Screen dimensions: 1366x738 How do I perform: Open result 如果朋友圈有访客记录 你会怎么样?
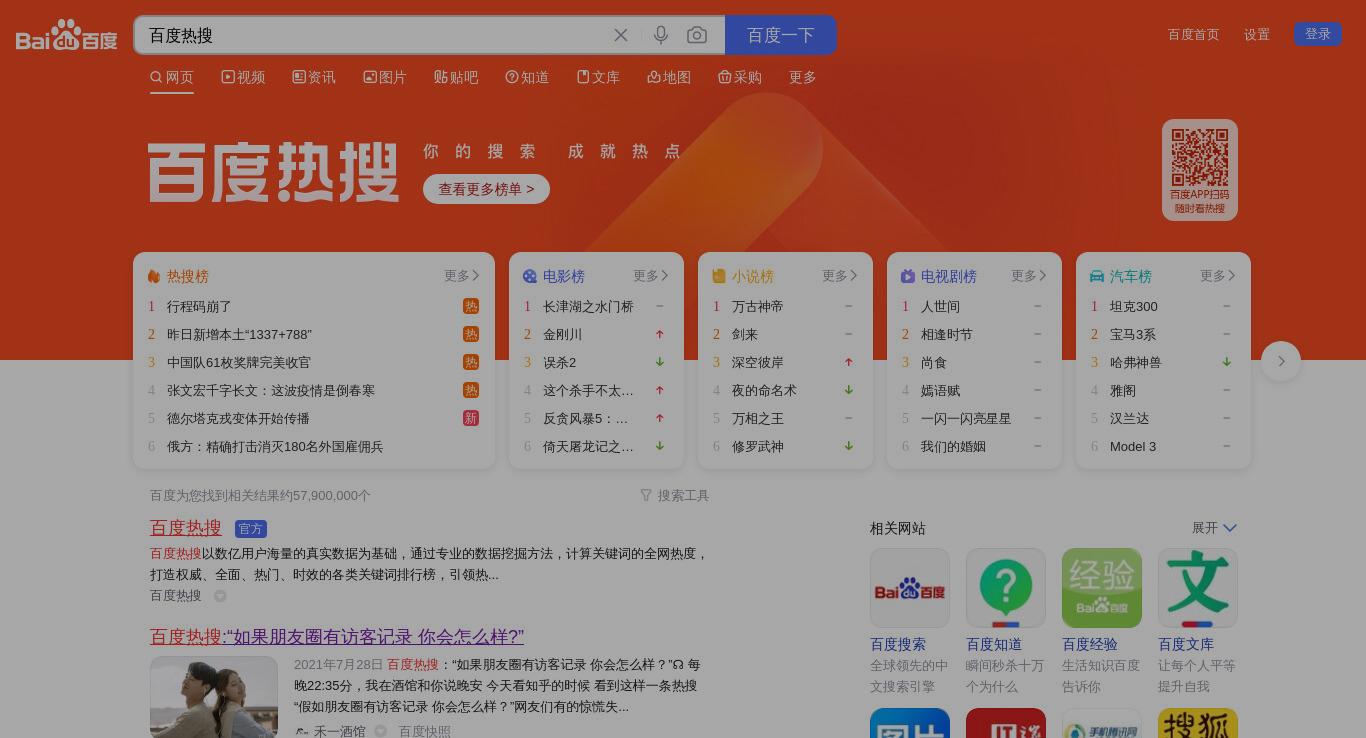coord(337,636)
